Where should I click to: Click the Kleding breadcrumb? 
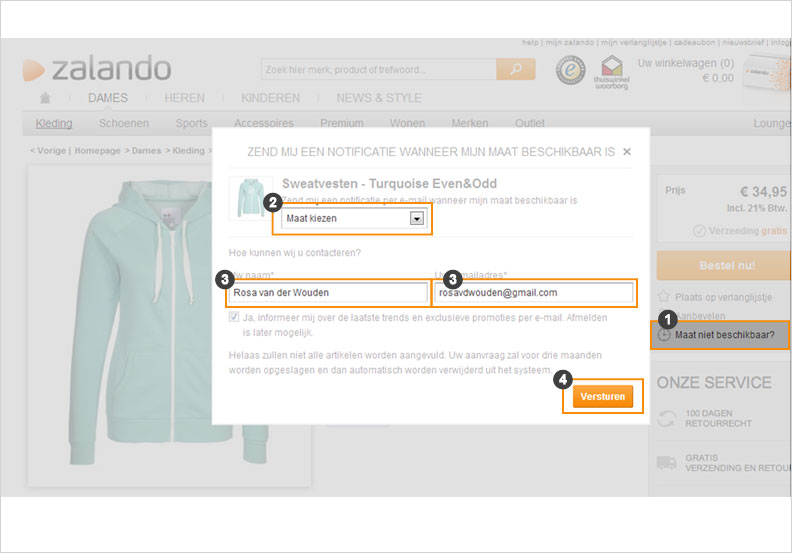point(188,150)
